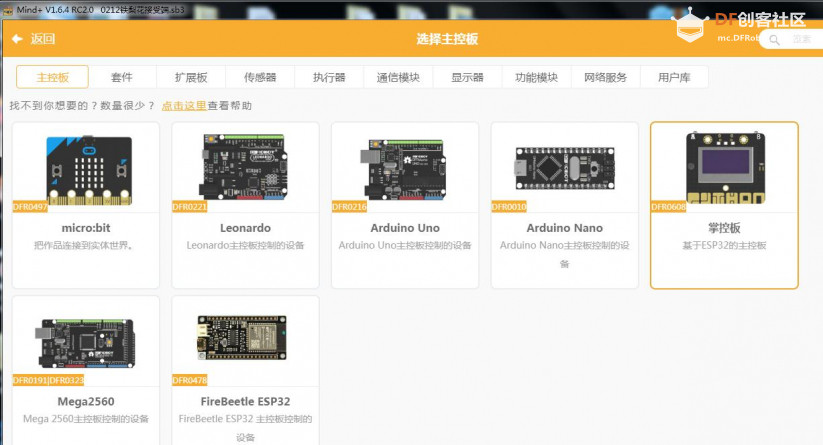Select the Arduino Nano board image
Image resolution: width=823 pixels, height=445 pixels.
point(565,168)
